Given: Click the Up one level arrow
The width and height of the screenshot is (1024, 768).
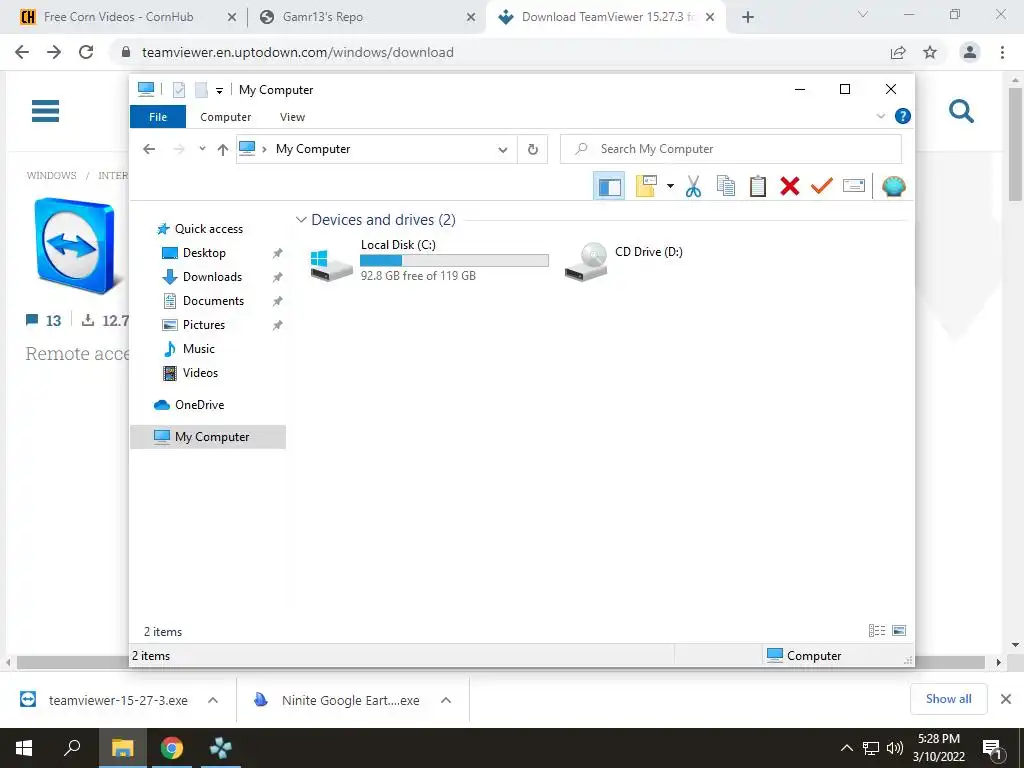Looking at the screenshot, I should click(x=223, y=150).
